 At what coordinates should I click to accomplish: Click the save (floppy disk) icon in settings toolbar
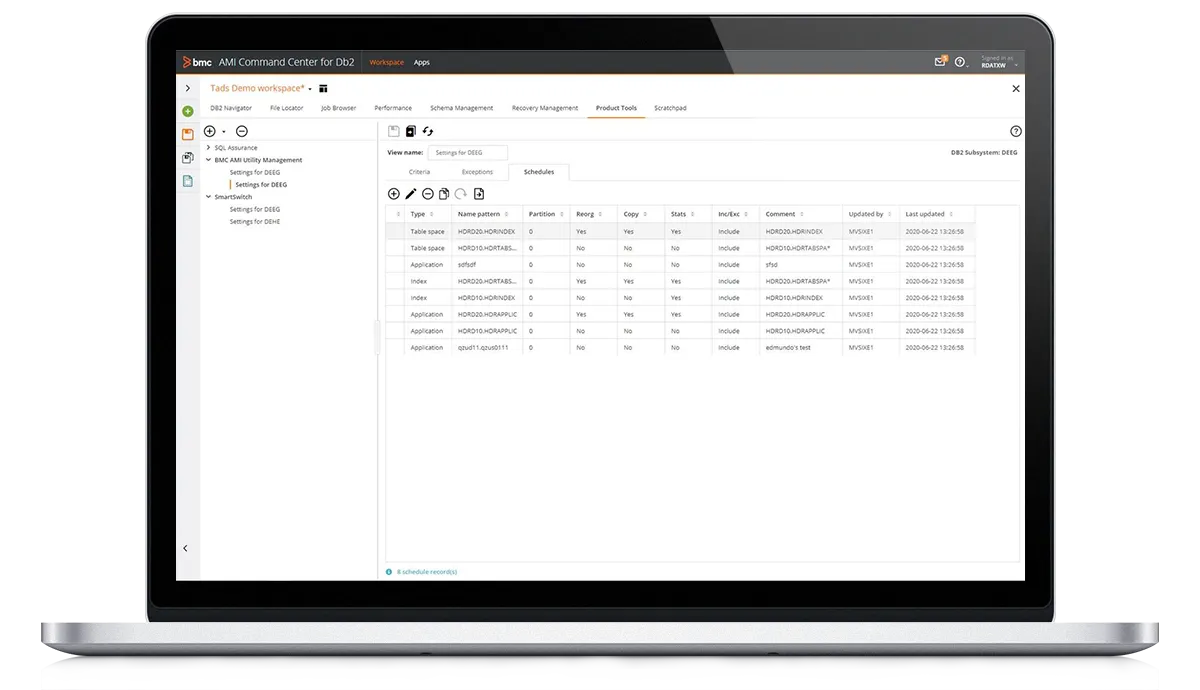point(394,131)
